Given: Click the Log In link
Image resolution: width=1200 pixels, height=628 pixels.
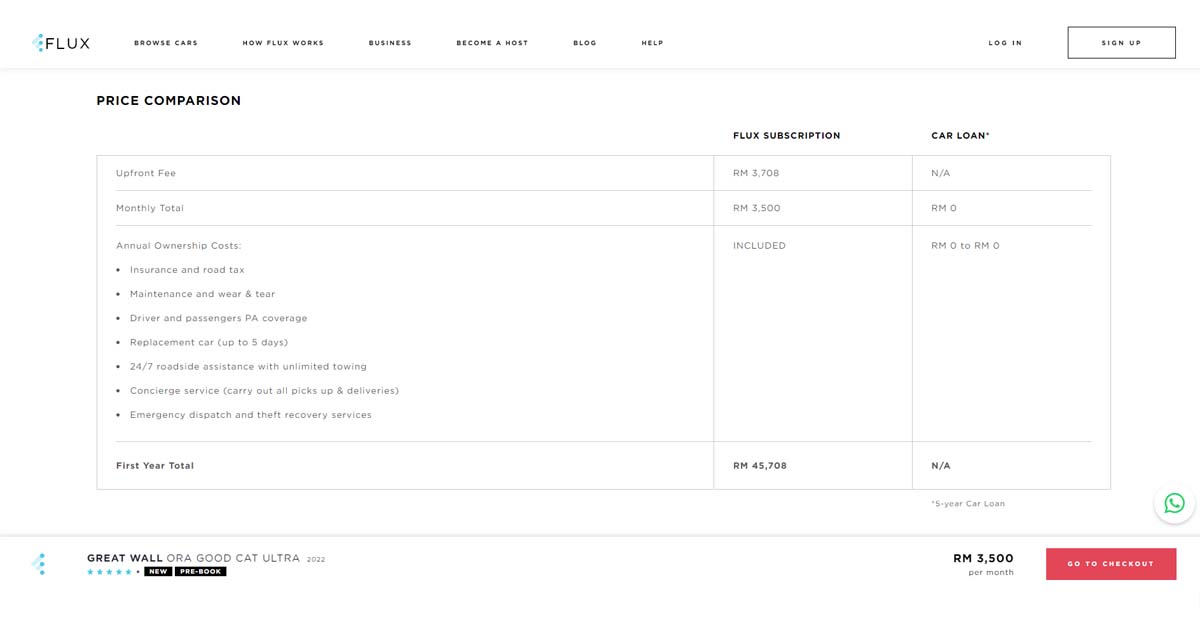Looking at the screenshot, I should (x=1005, y=43).
